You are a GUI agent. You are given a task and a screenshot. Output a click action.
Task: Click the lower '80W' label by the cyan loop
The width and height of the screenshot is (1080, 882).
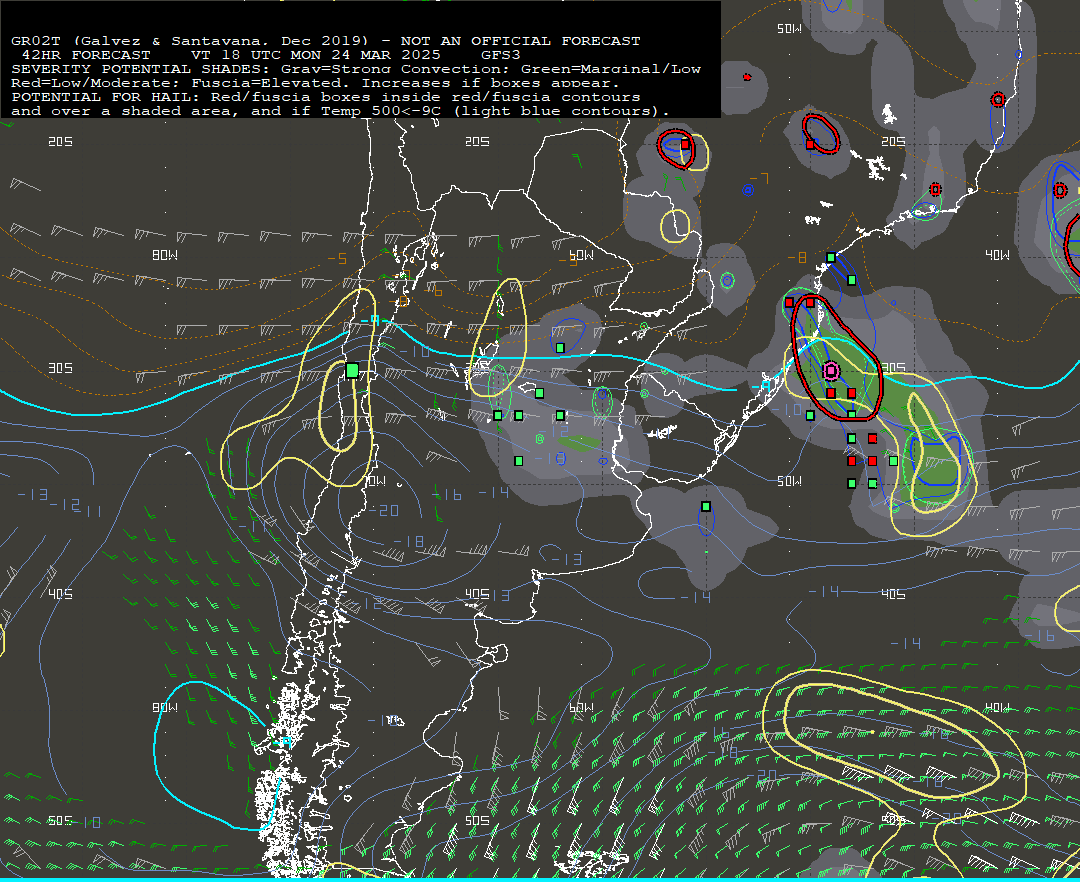165,708
